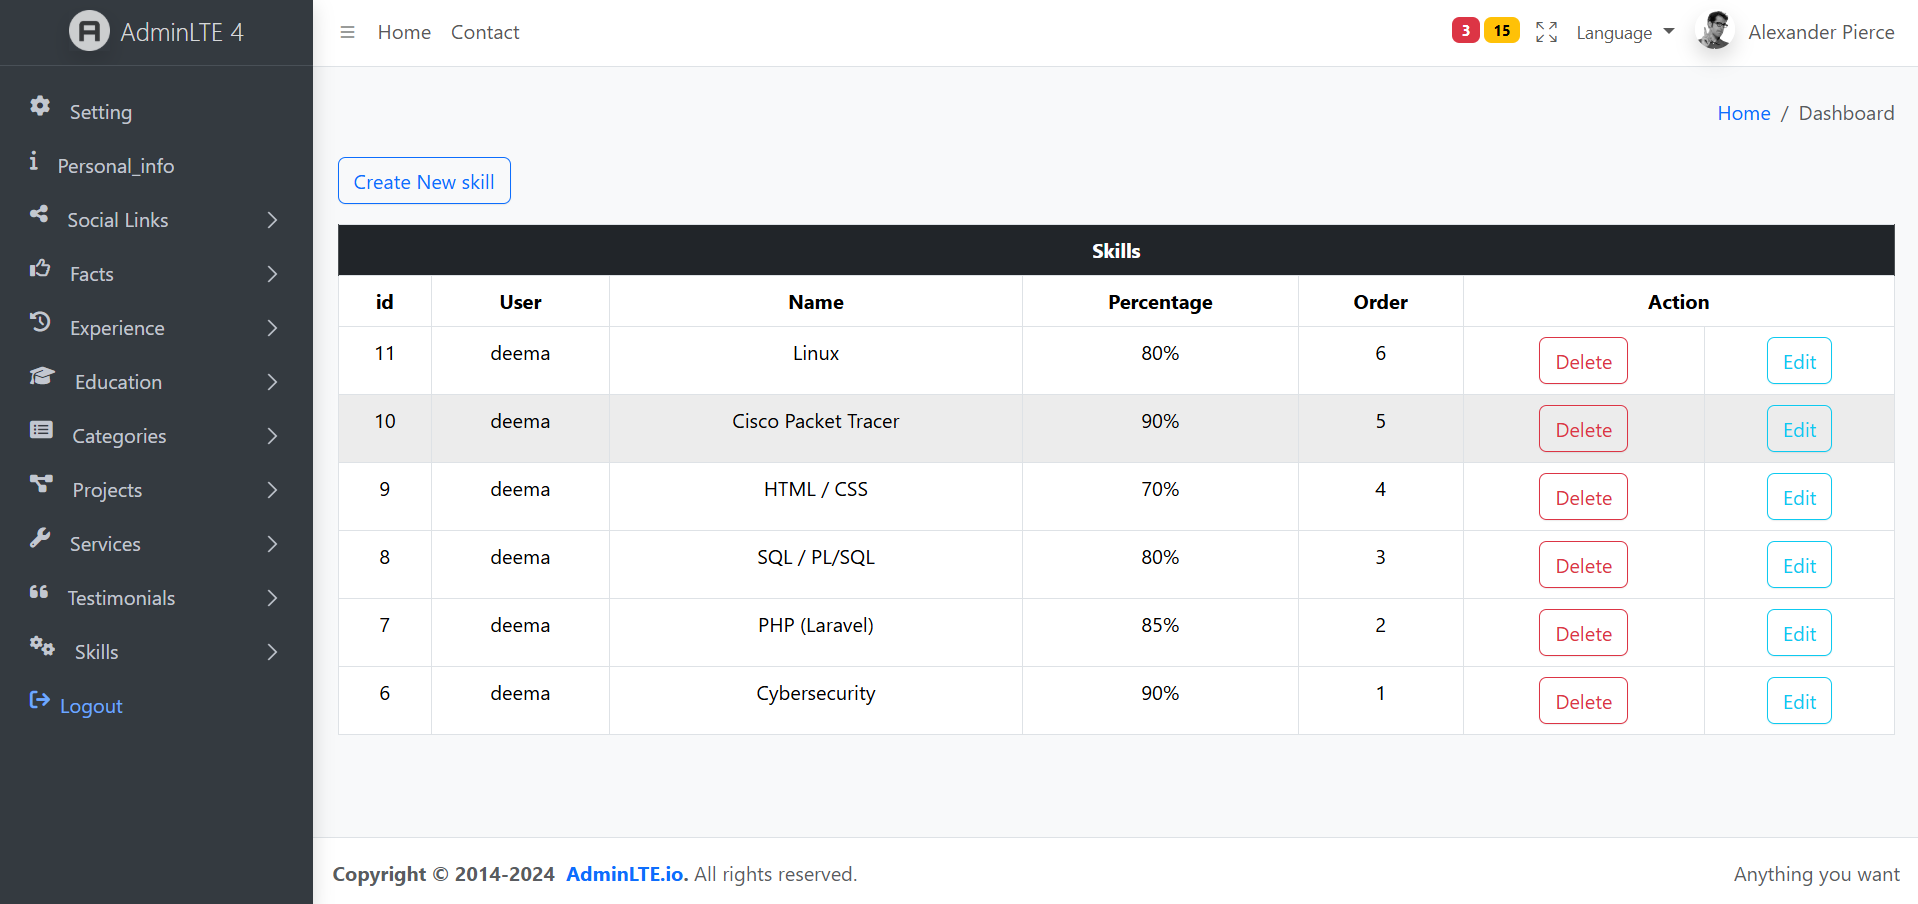
Task: Expand the Education chevron
Action: [x=272, y=382]
